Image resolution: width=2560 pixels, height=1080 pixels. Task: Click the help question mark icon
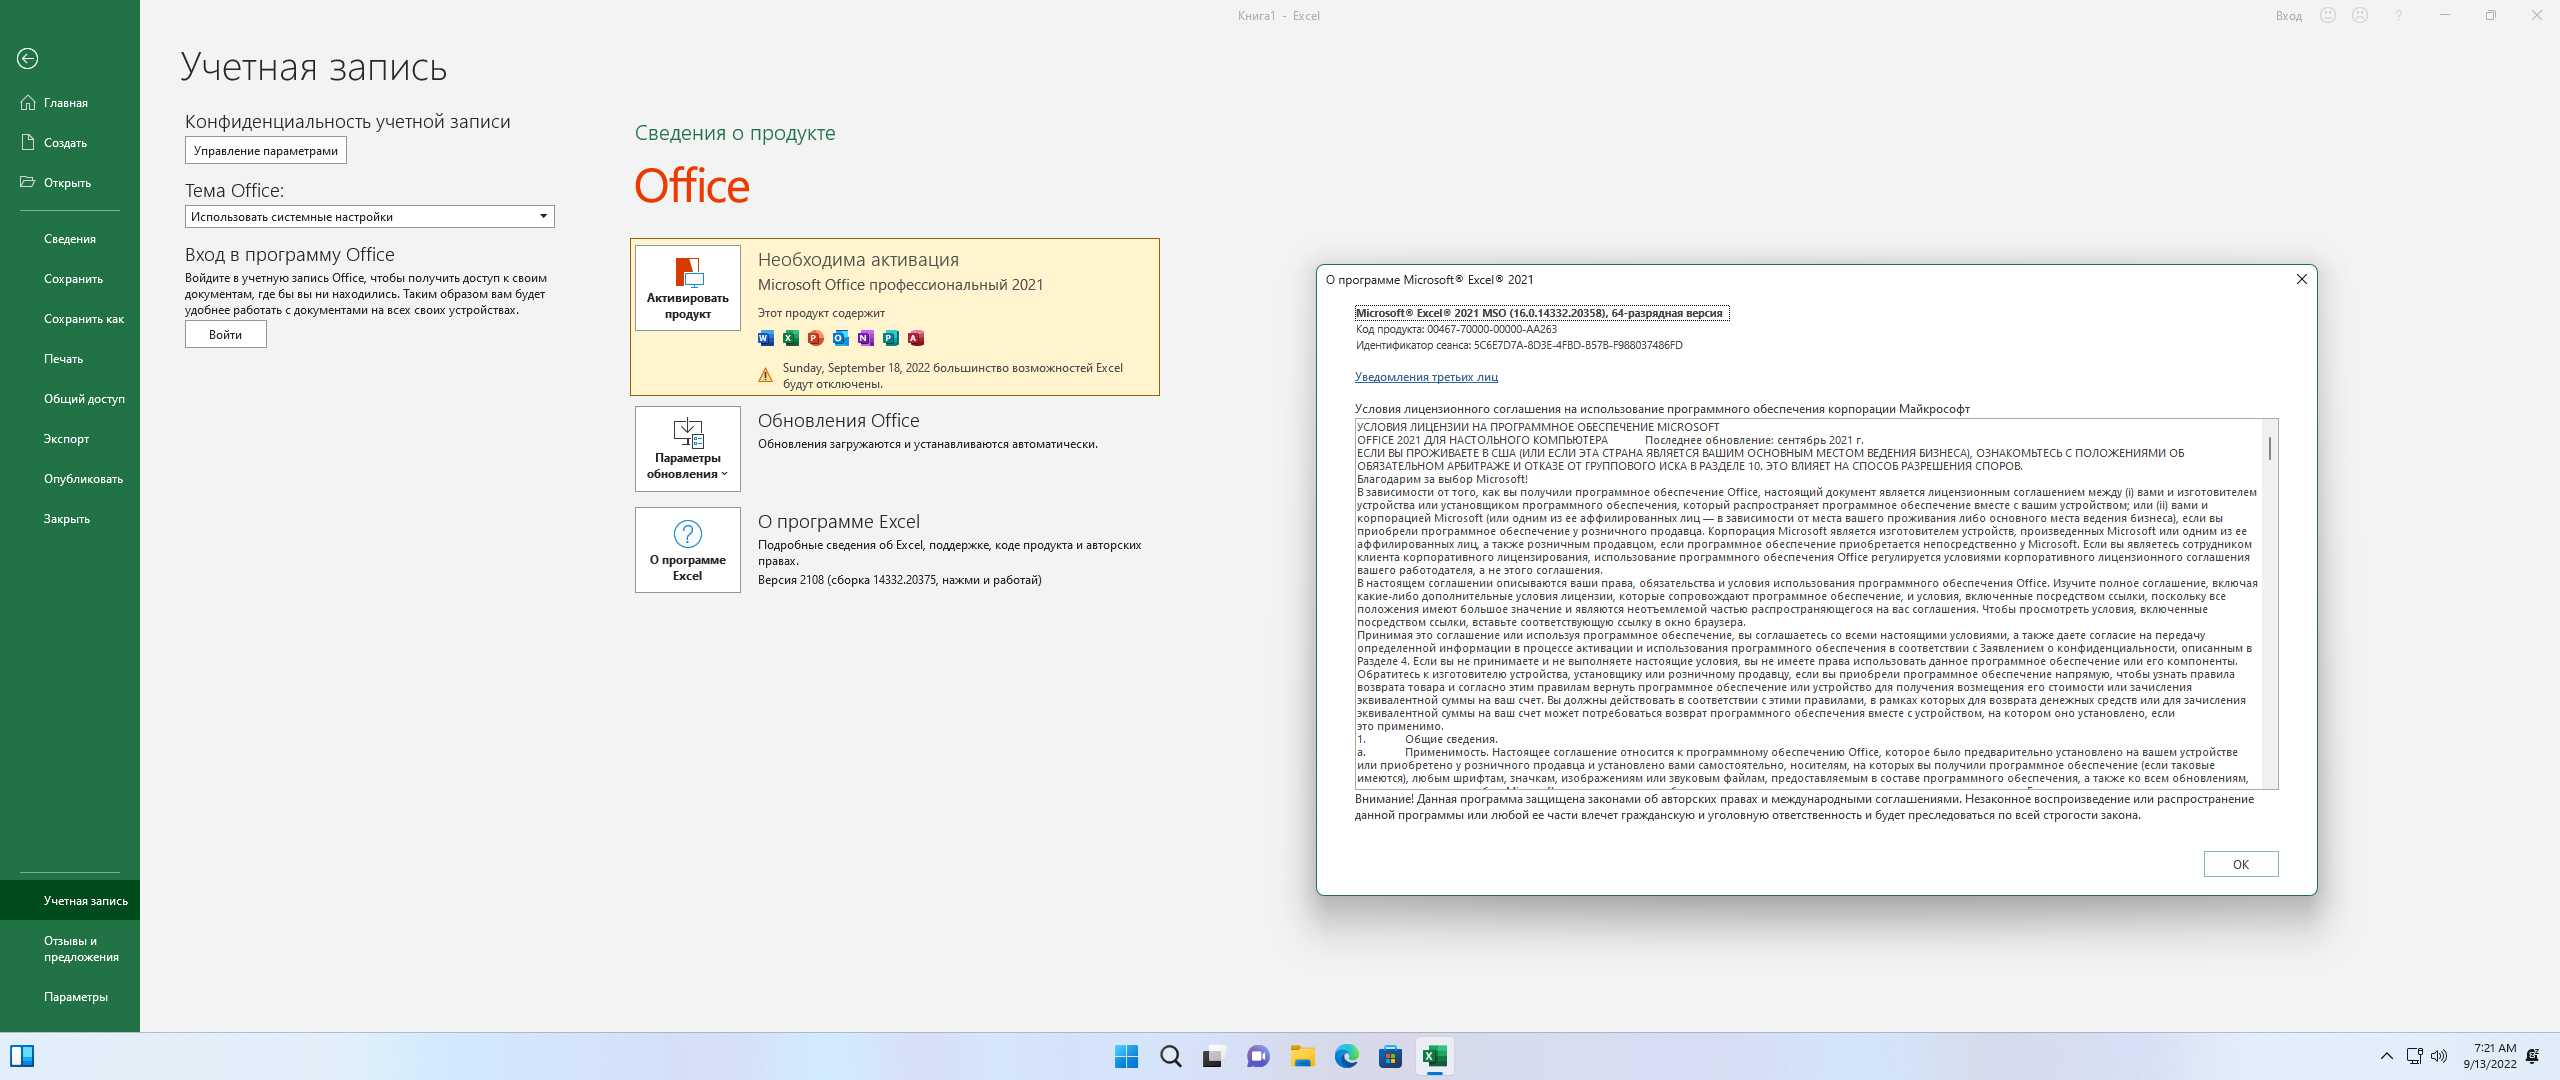click(x=2398, y=16)
